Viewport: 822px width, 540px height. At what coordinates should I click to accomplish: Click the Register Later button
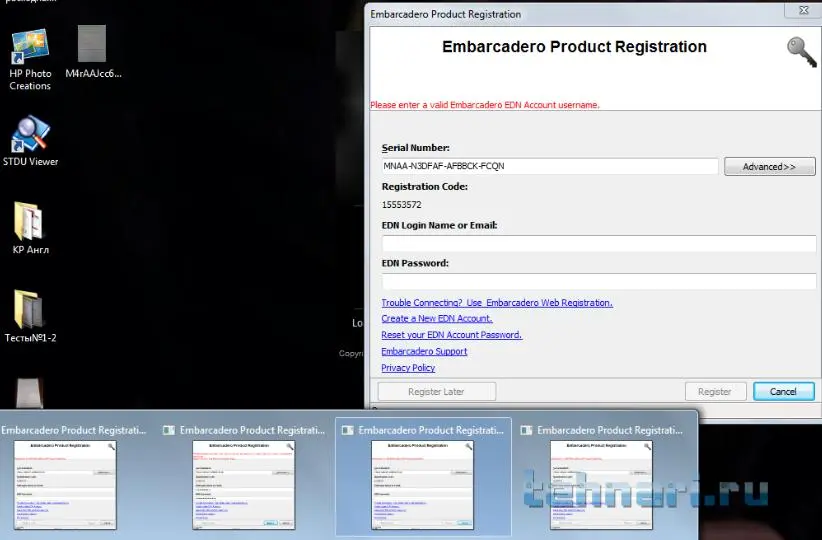click(x=436, y=392)
